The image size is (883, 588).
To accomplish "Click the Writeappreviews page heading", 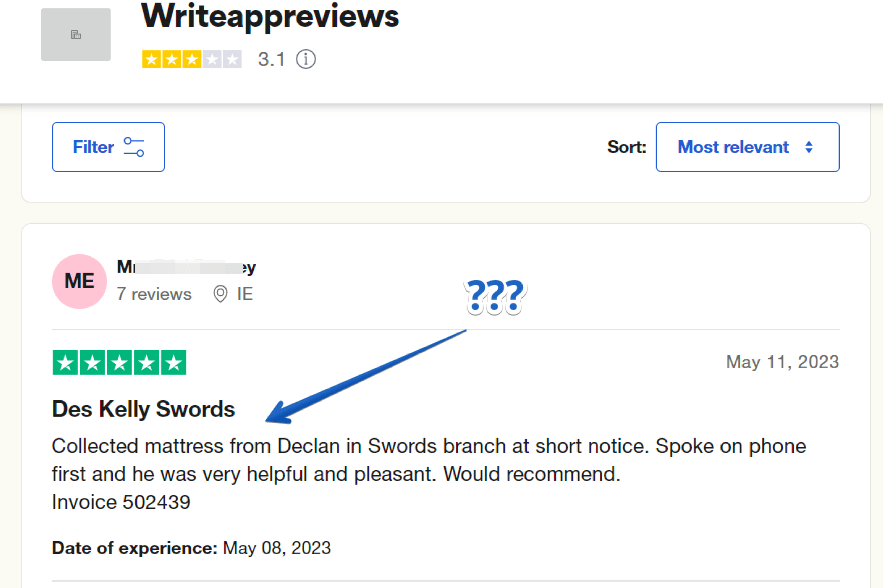I will [x=270, y=16].
